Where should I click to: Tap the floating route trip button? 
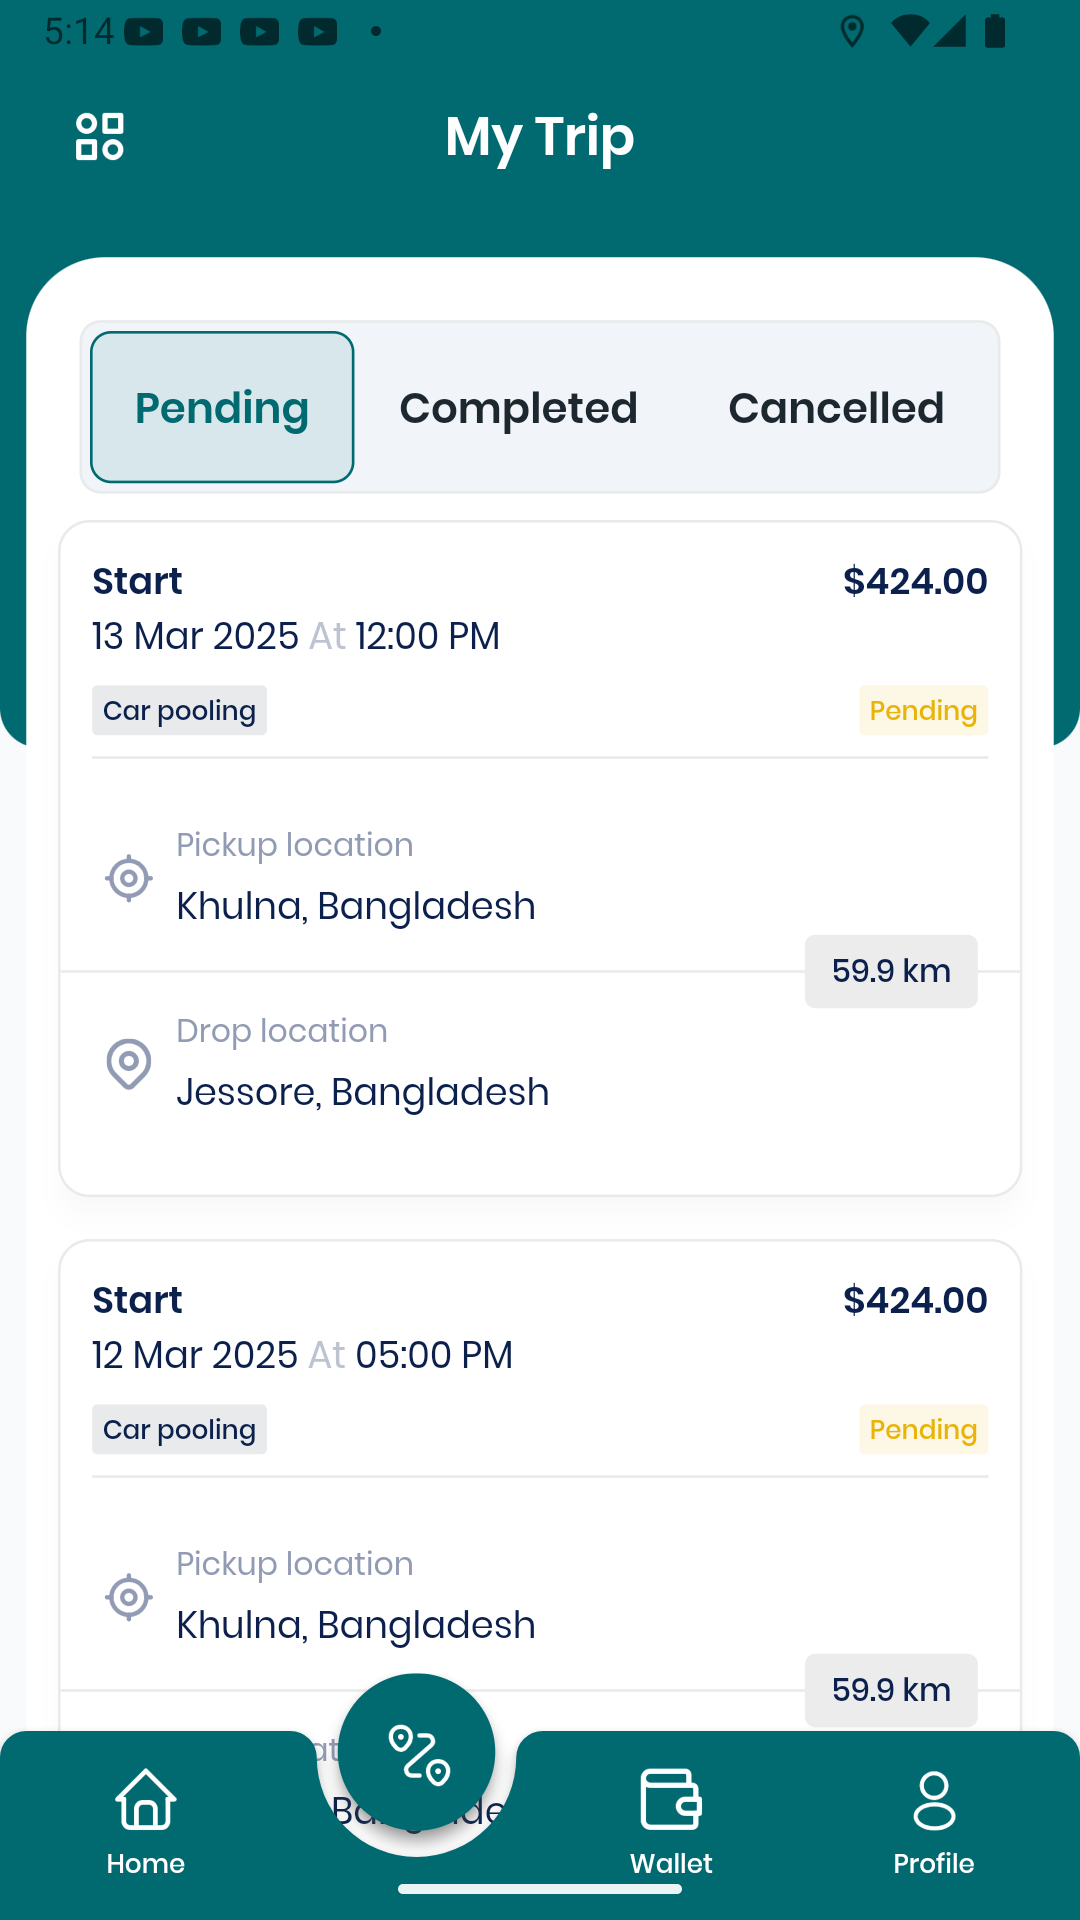pos(417,1753)
